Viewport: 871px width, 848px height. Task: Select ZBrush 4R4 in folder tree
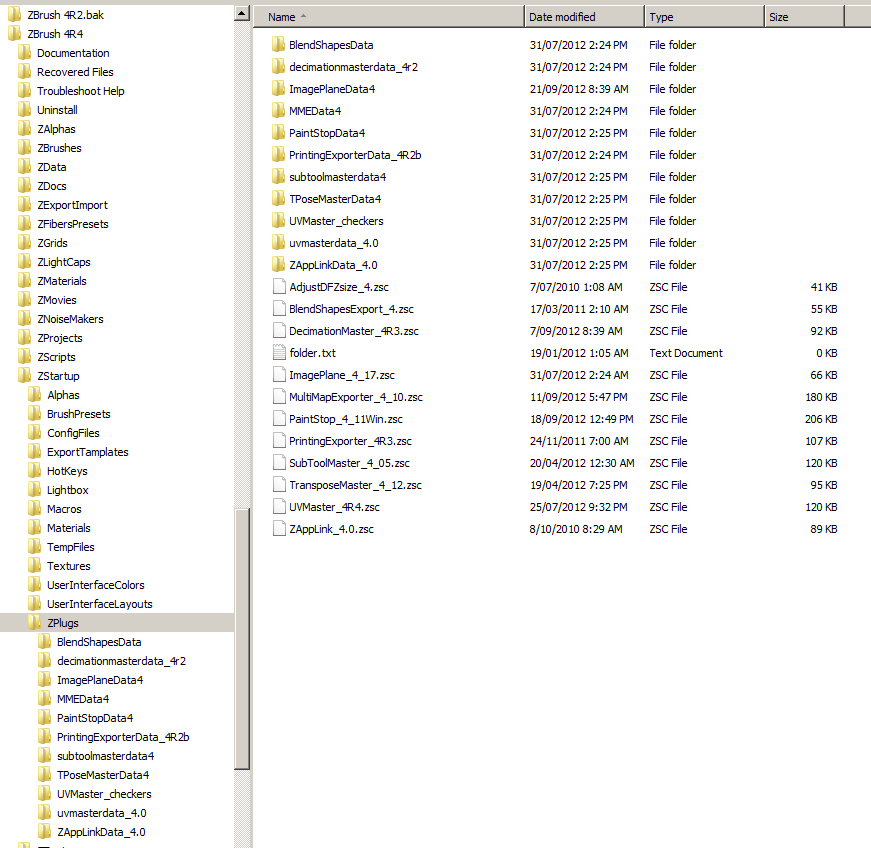point(55,34)
